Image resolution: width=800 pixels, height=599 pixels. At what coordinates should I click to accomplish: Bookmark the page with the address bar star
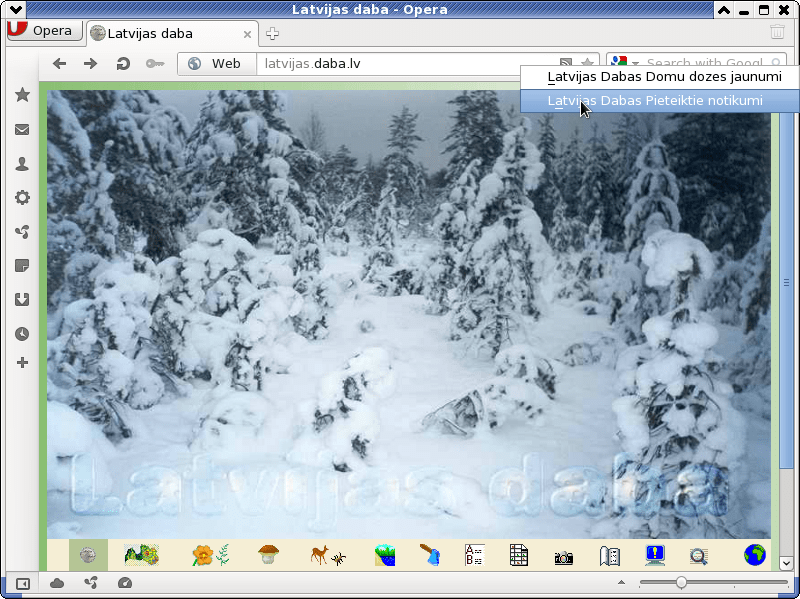pos(587,62)
